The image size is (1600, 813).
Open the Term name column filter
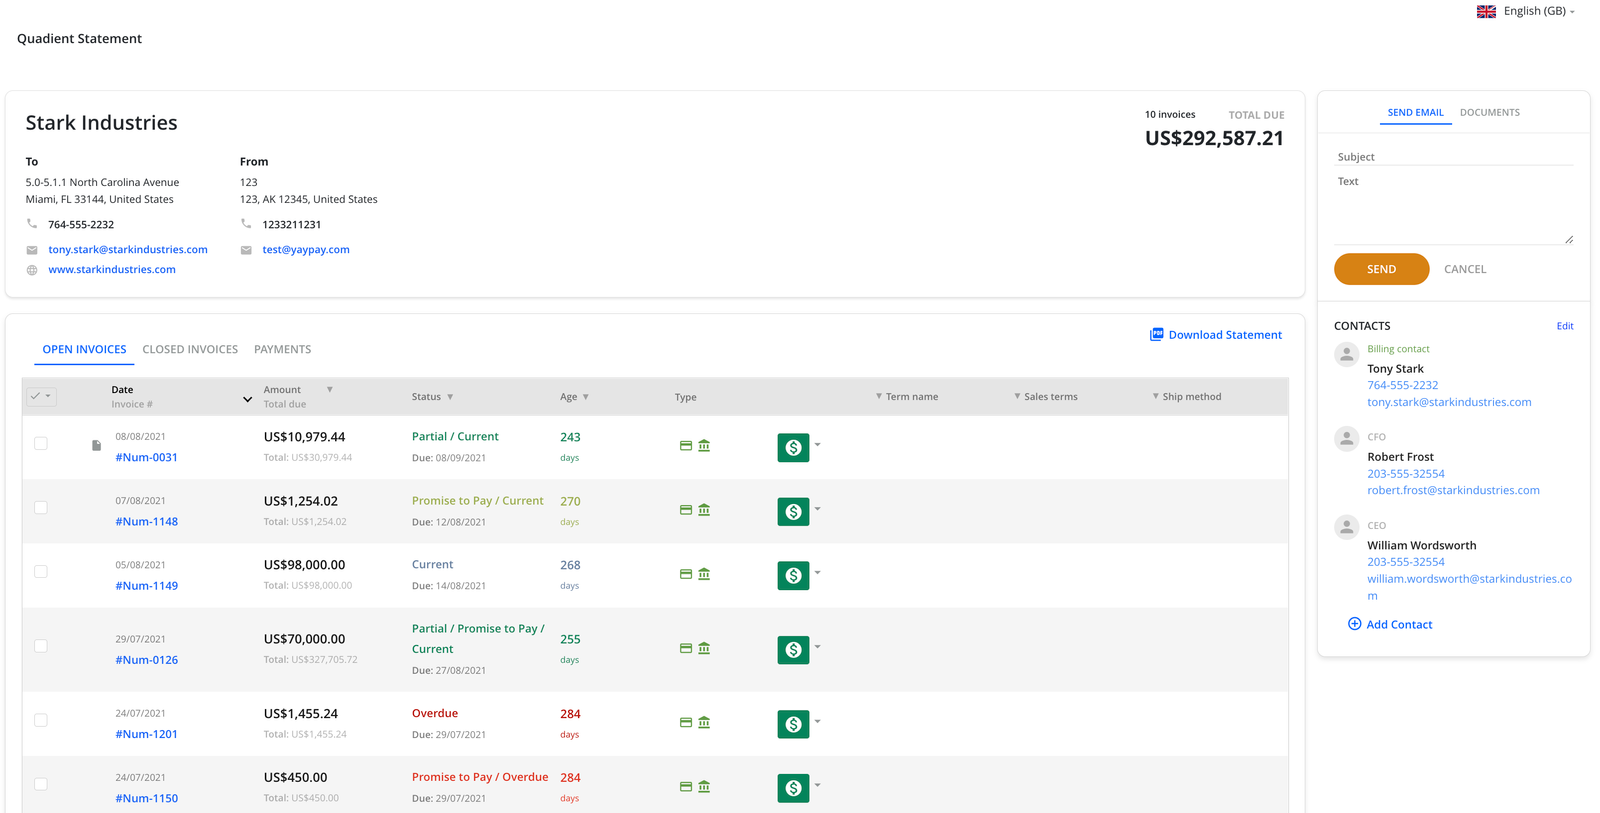pyautogui.click(x=878, y=396)
